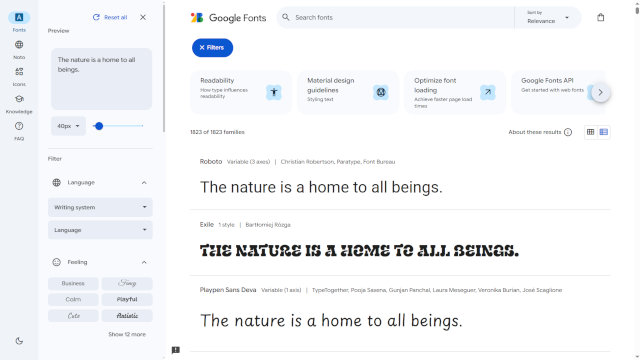The height and width of the screenshot is (360, 640).
Task: Select the Artistic feeling chip
Action: (x=127, y=316)
